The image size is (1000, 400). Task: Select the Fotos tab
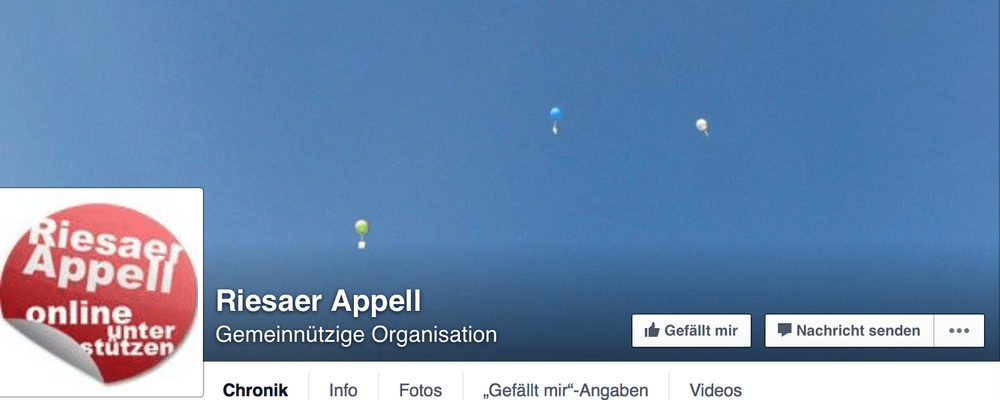[x=420, y=390]
